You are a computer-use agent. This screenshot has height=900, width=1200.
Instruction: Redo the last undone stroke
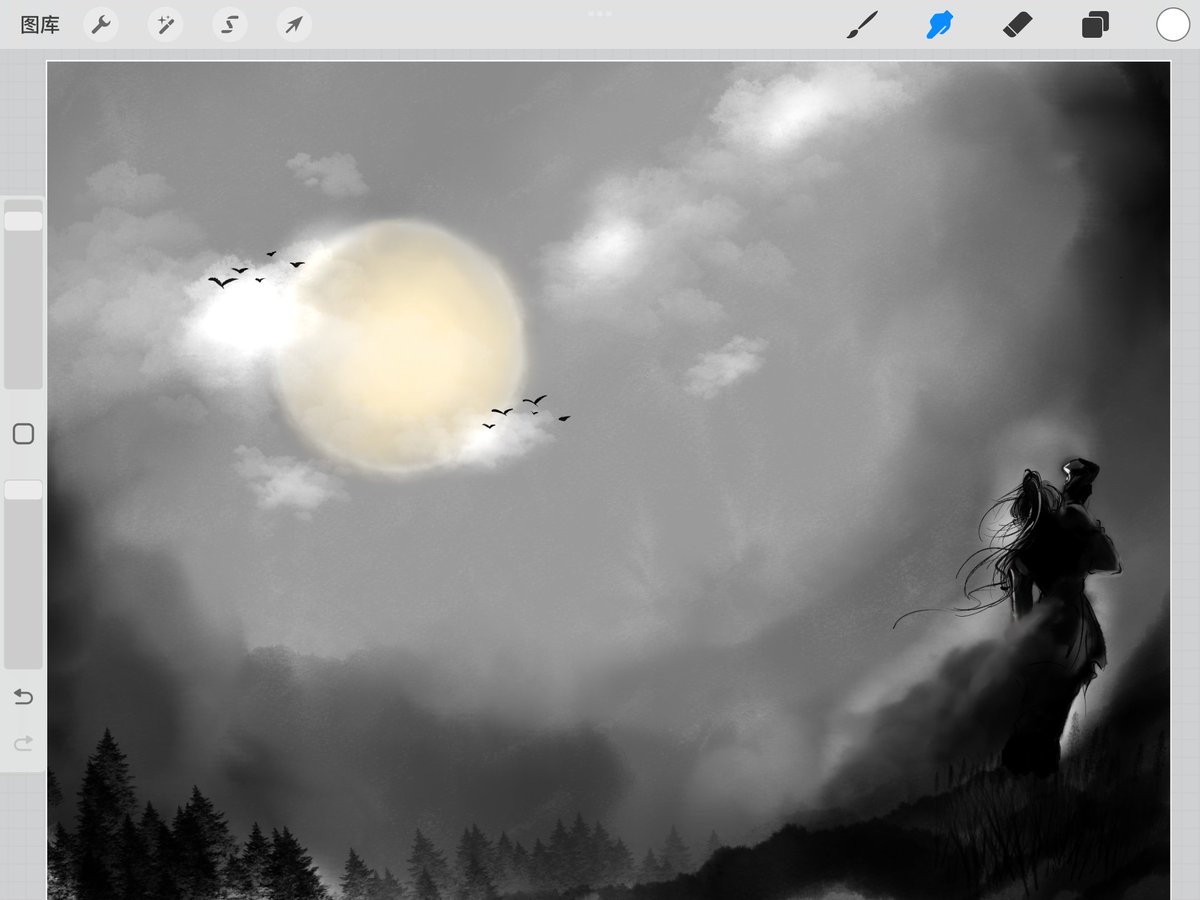click(23, 743)
